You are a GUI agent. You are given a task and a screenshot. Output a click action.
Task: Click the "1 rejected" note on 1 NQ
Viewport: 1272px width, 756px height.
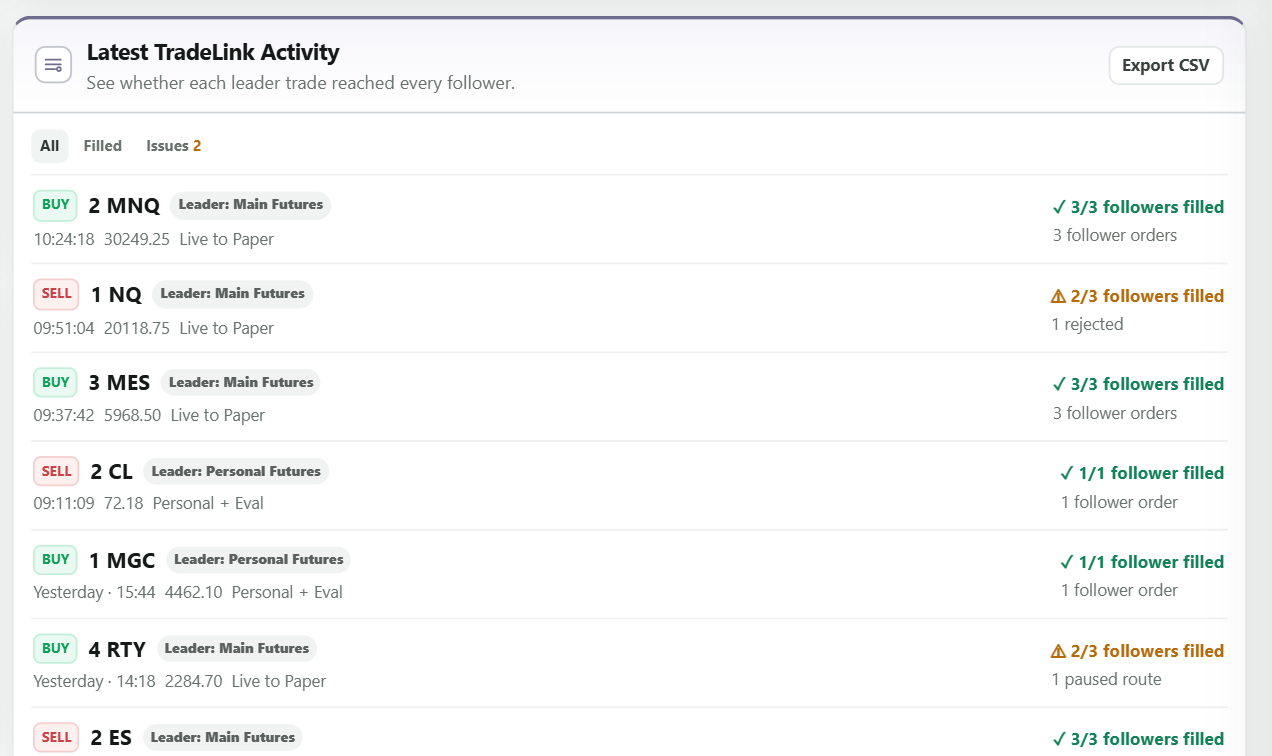(x=1087, y=324)
